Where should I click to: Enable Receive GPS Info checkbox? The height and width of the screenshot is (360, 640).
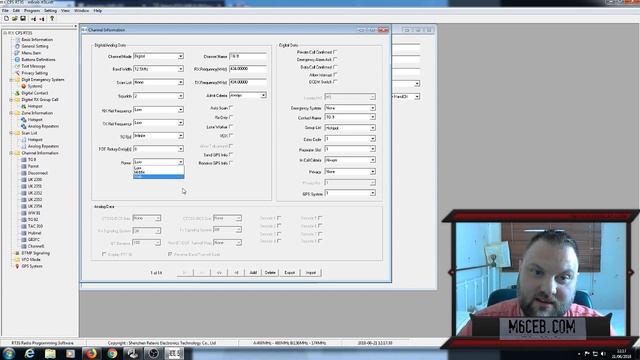click(231, 163)
